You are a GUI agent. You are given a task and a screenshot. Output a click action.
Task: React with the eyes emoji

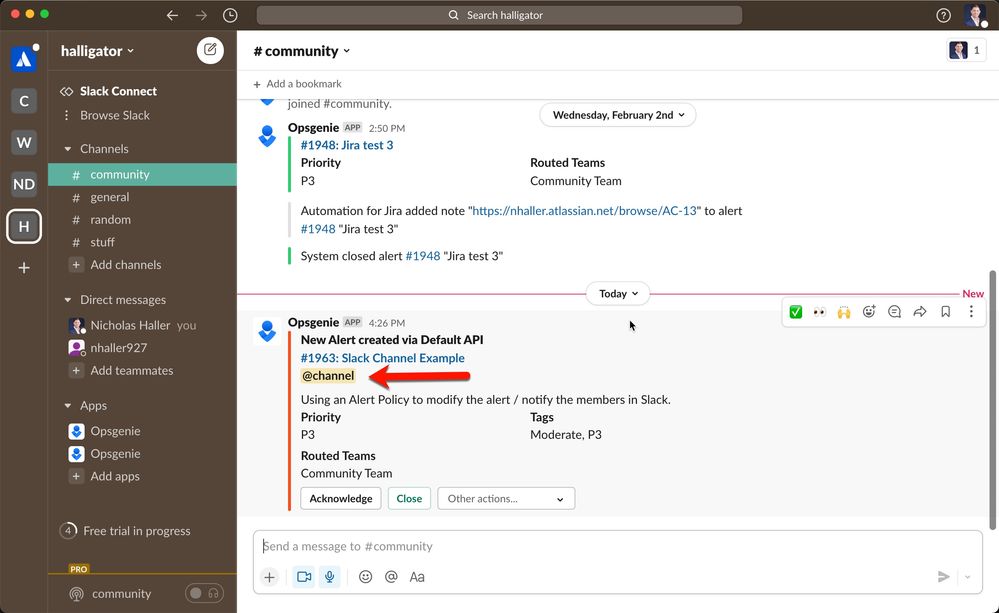pyautogui.click(x=819, y=312)
